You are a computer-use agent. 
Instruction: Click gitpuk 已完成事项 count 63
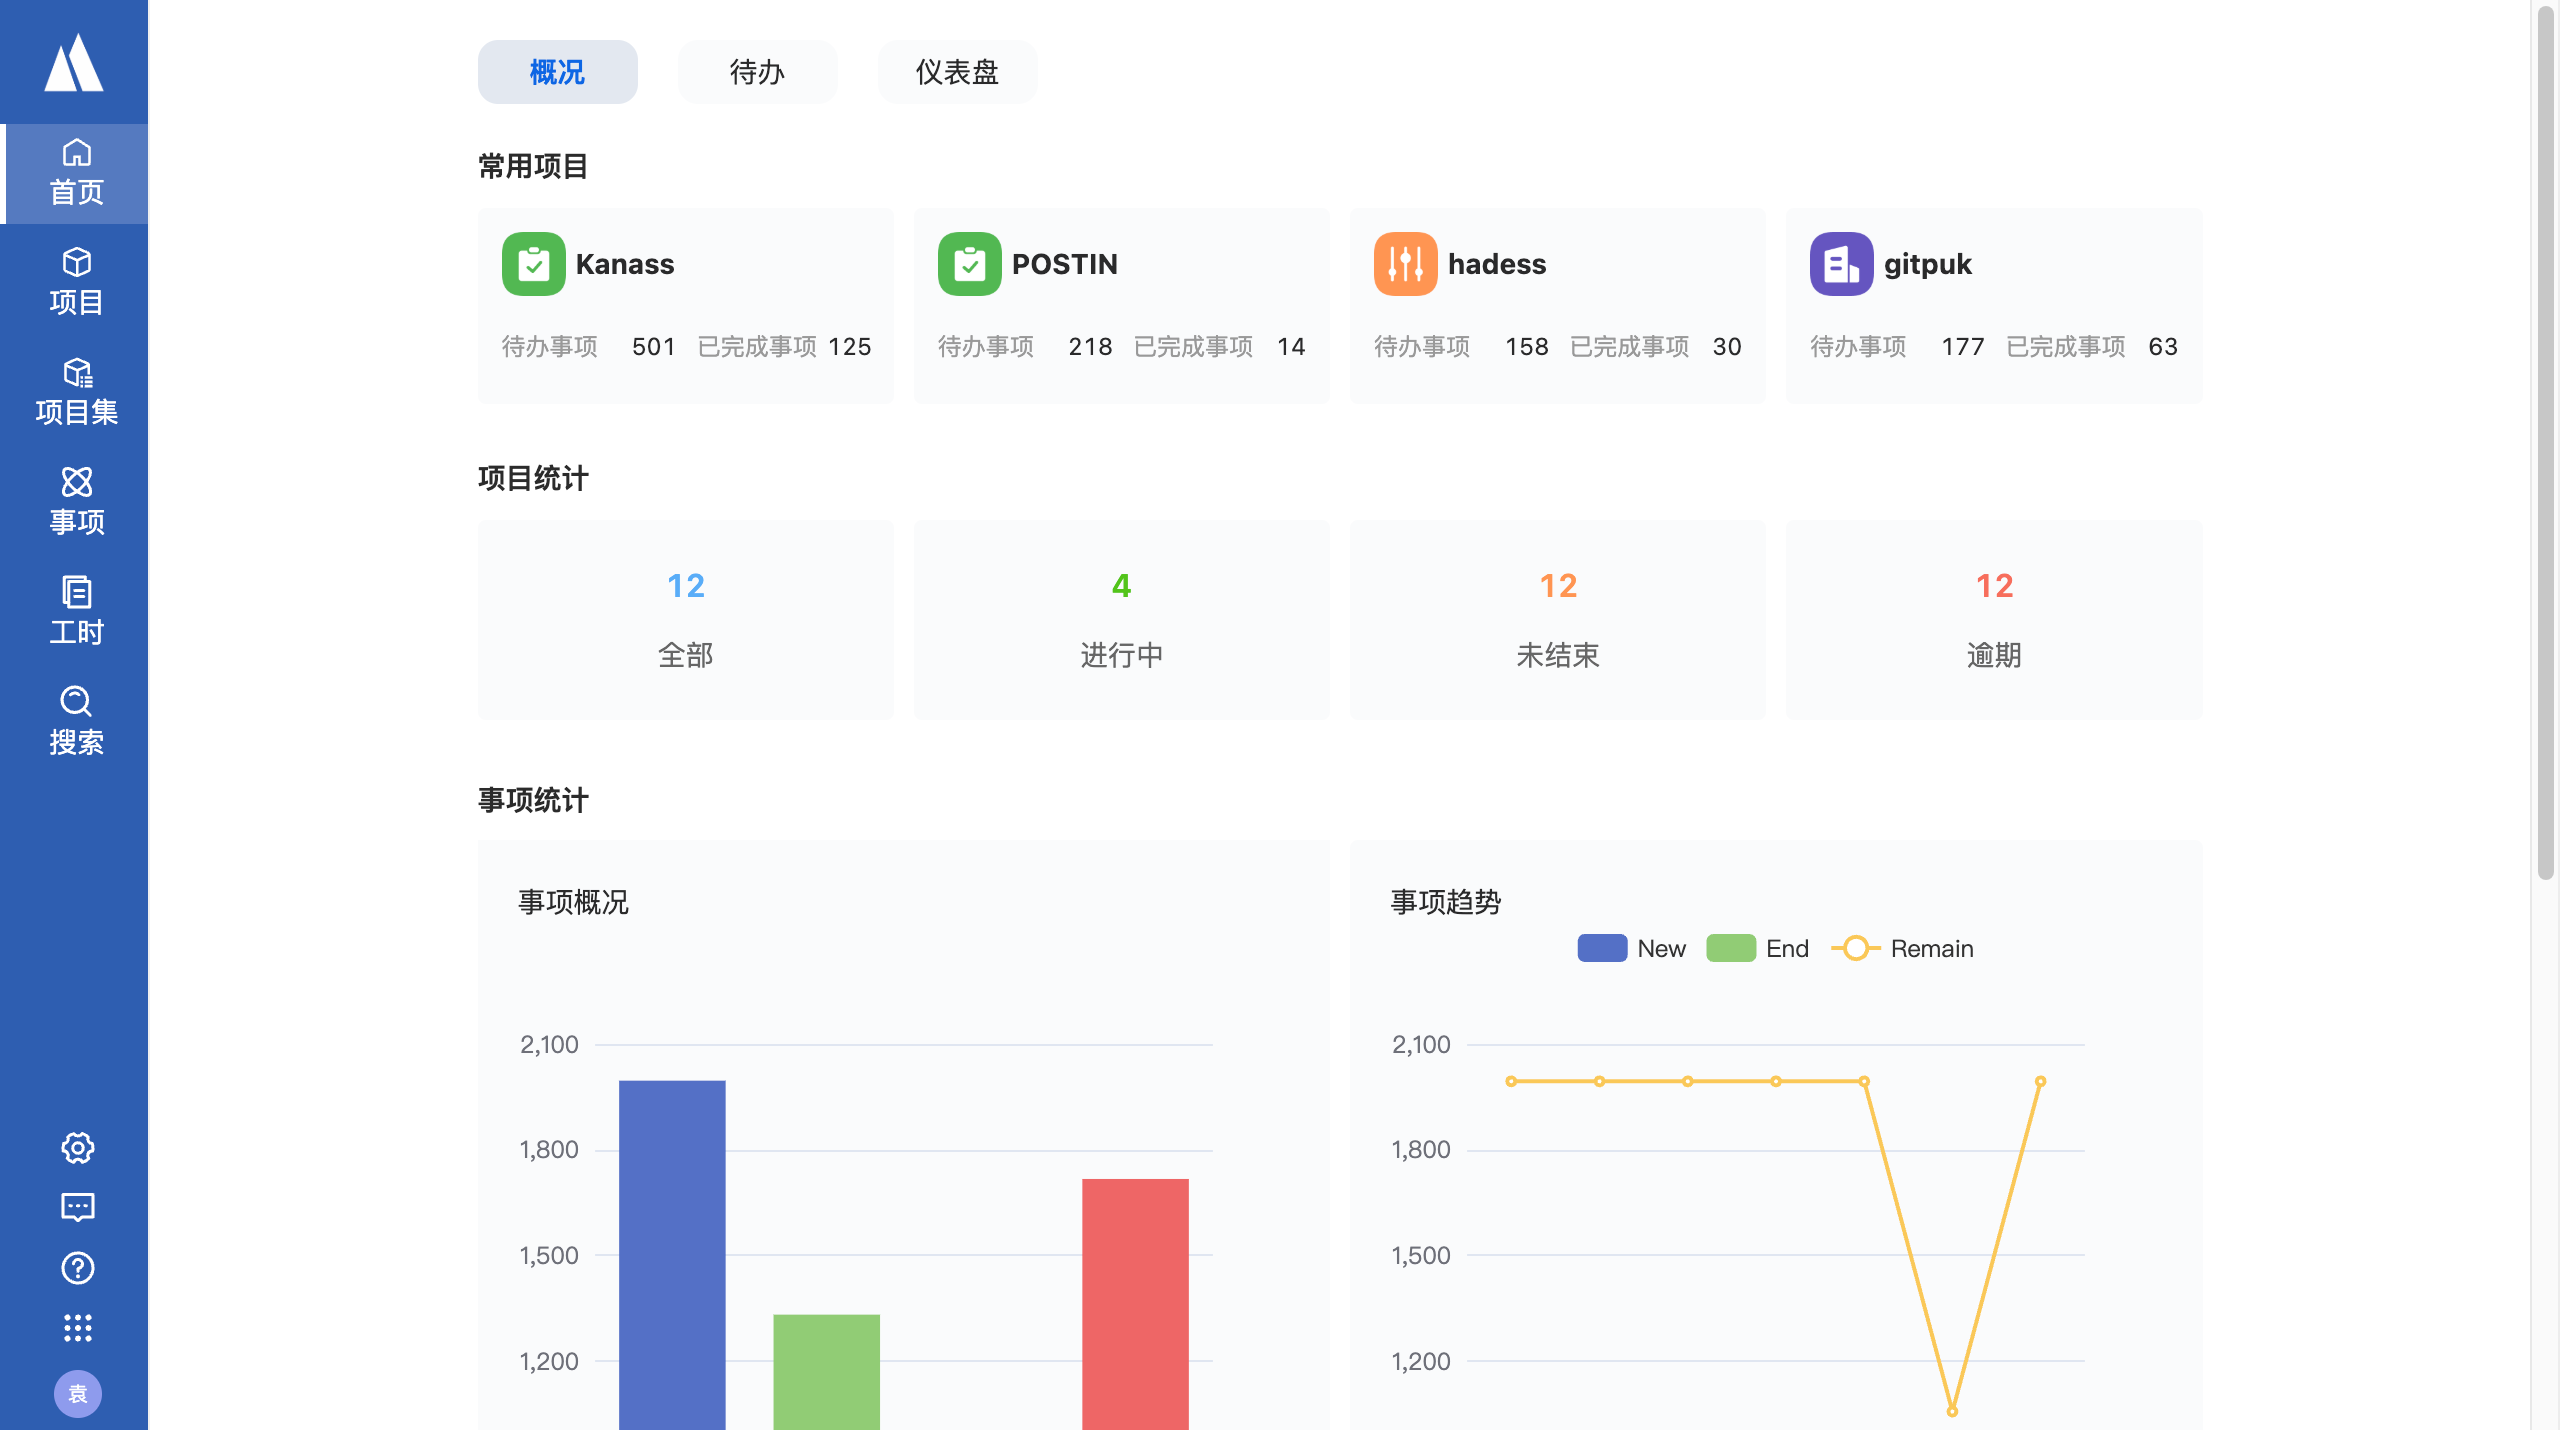point(2163,346)
